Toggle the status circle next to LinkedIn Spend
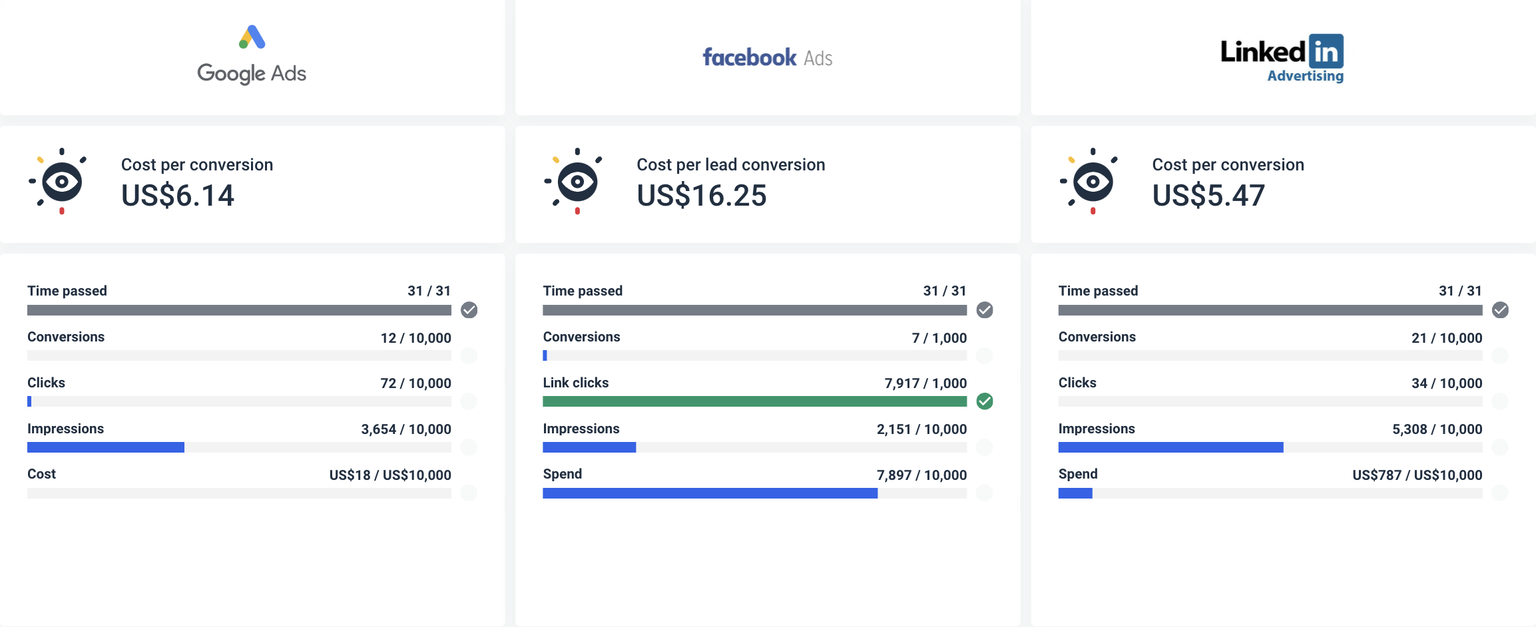The width and height of the screenshot is (1536, 627). (x=1500, y=493)
